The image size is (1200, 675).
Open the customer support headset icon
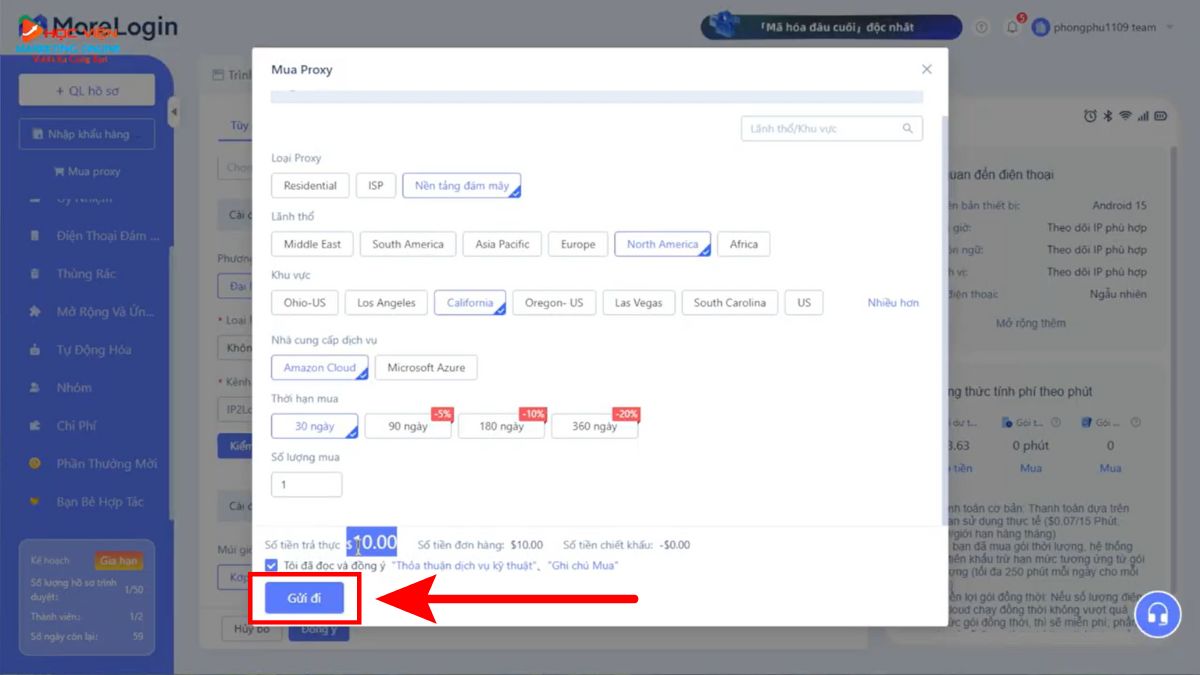point(1158,615)
